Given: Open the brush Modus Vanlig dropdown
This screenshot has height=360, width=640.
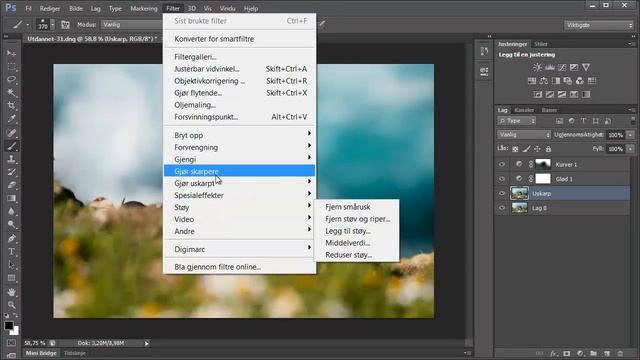Looking at the screenshot, I should tap(132, 25).
